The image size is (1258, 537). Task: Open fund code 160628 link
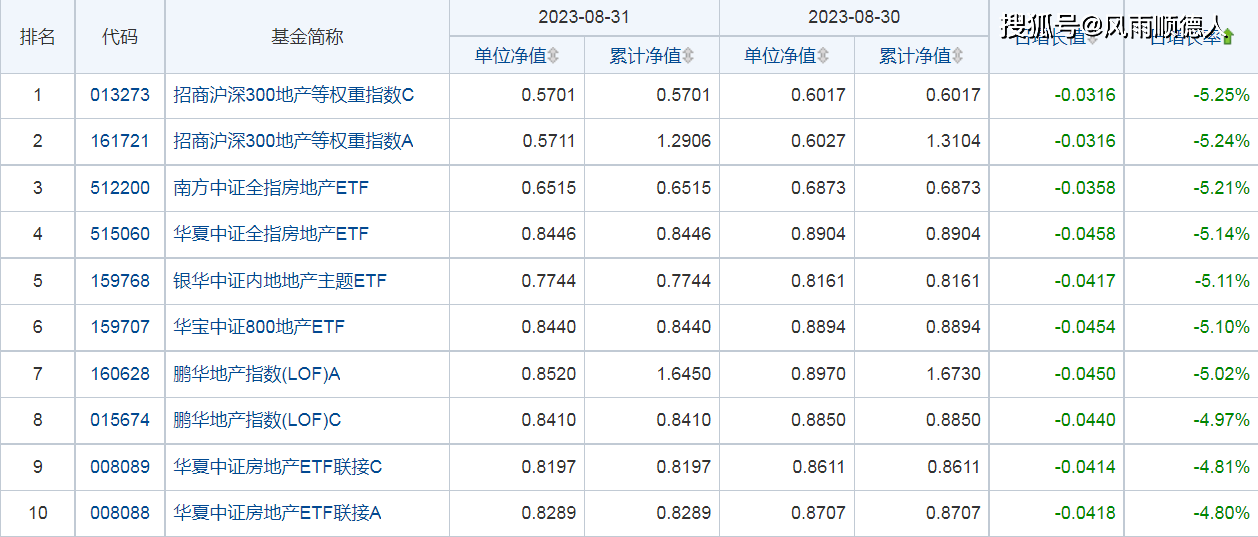[x=120, y=374]
